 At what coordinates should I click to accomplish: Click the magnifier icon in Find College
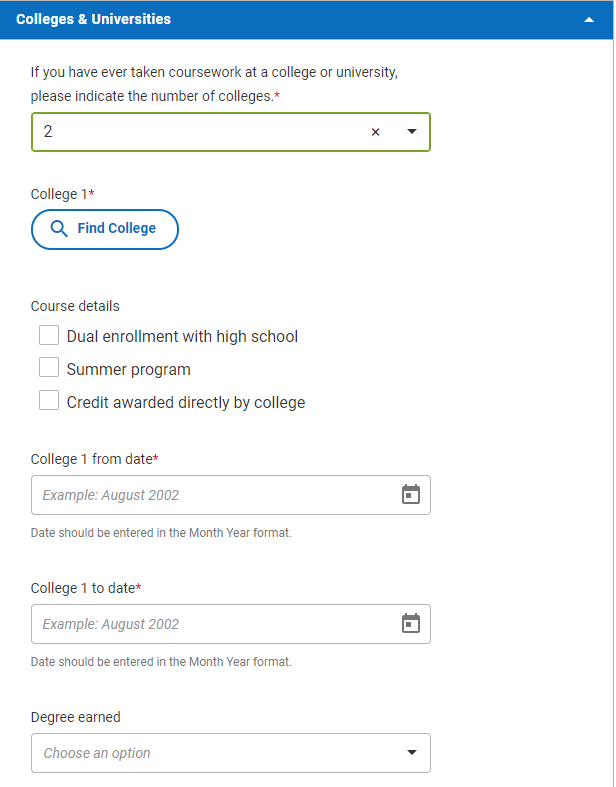pos(59,229)
